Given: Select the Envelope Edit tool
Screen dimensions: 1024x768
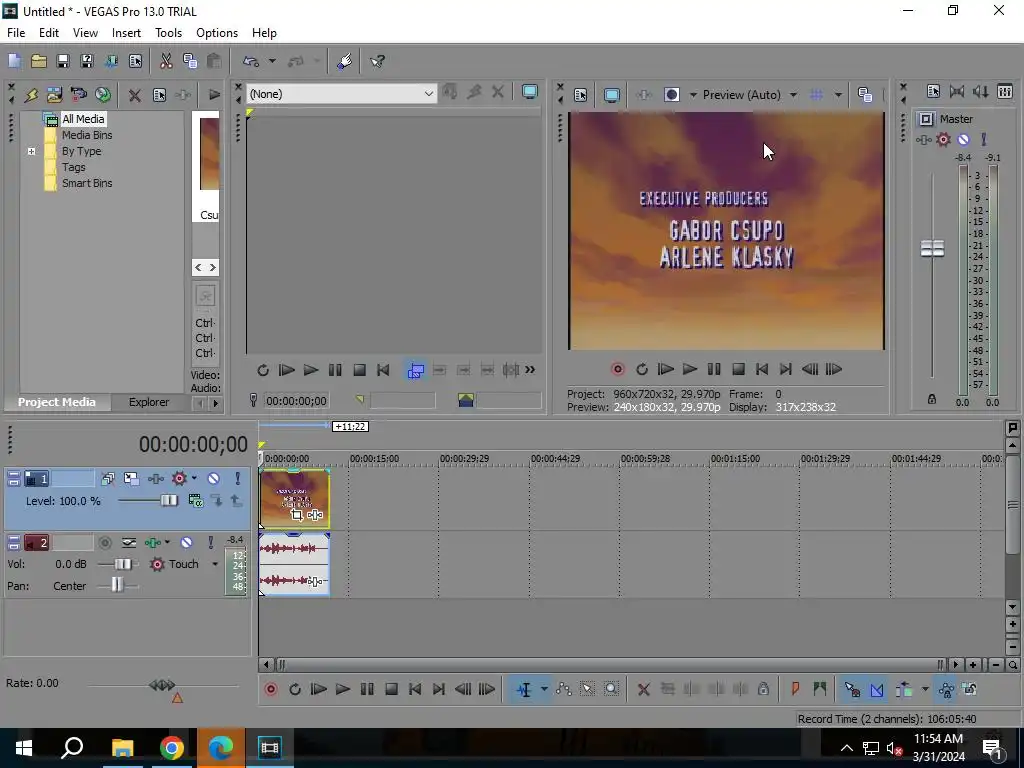Looking at the screenshot, I should [564, 689].
